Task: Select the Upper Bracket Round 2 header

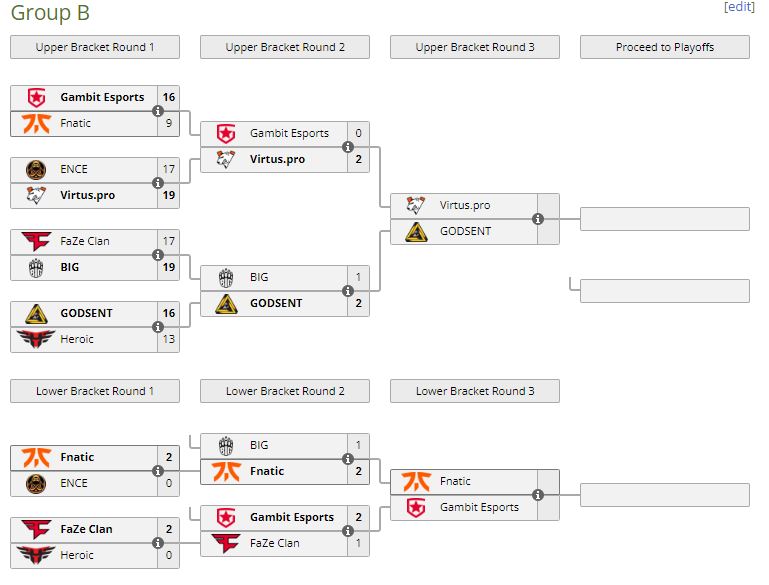Action: point(285,47)
